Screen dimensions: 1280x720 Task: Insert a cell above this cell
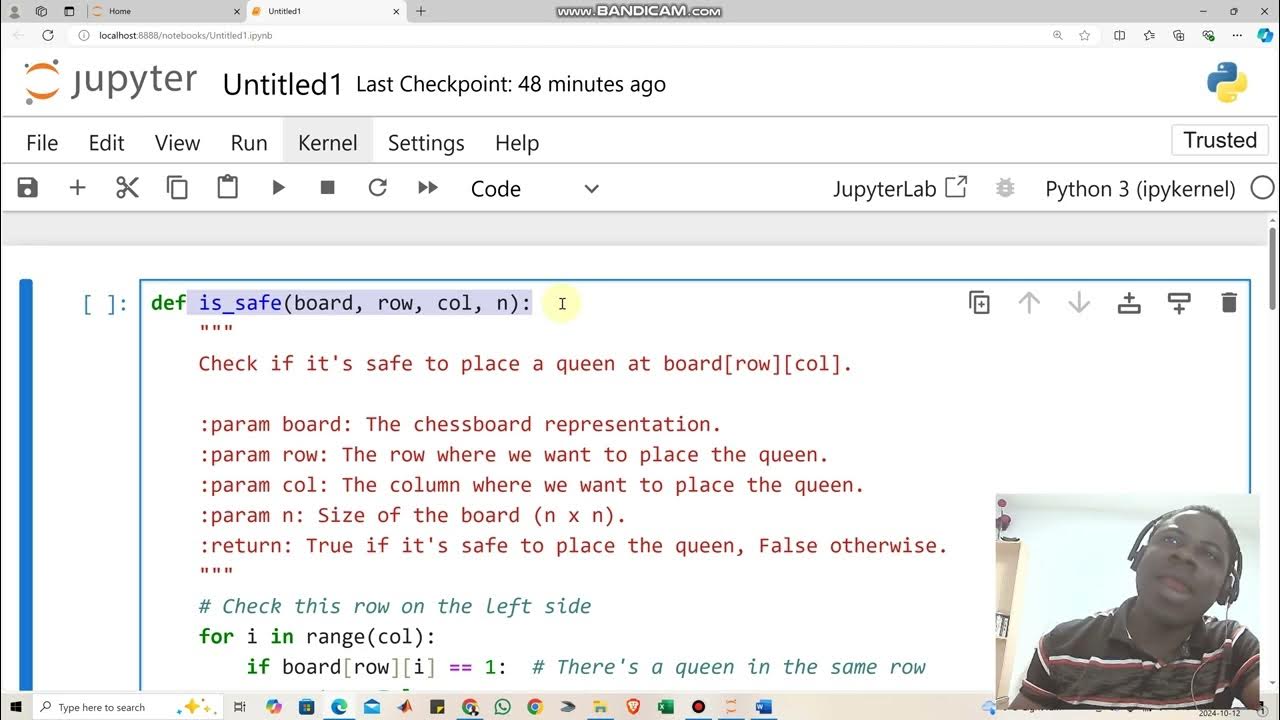tap(1129, 303)
